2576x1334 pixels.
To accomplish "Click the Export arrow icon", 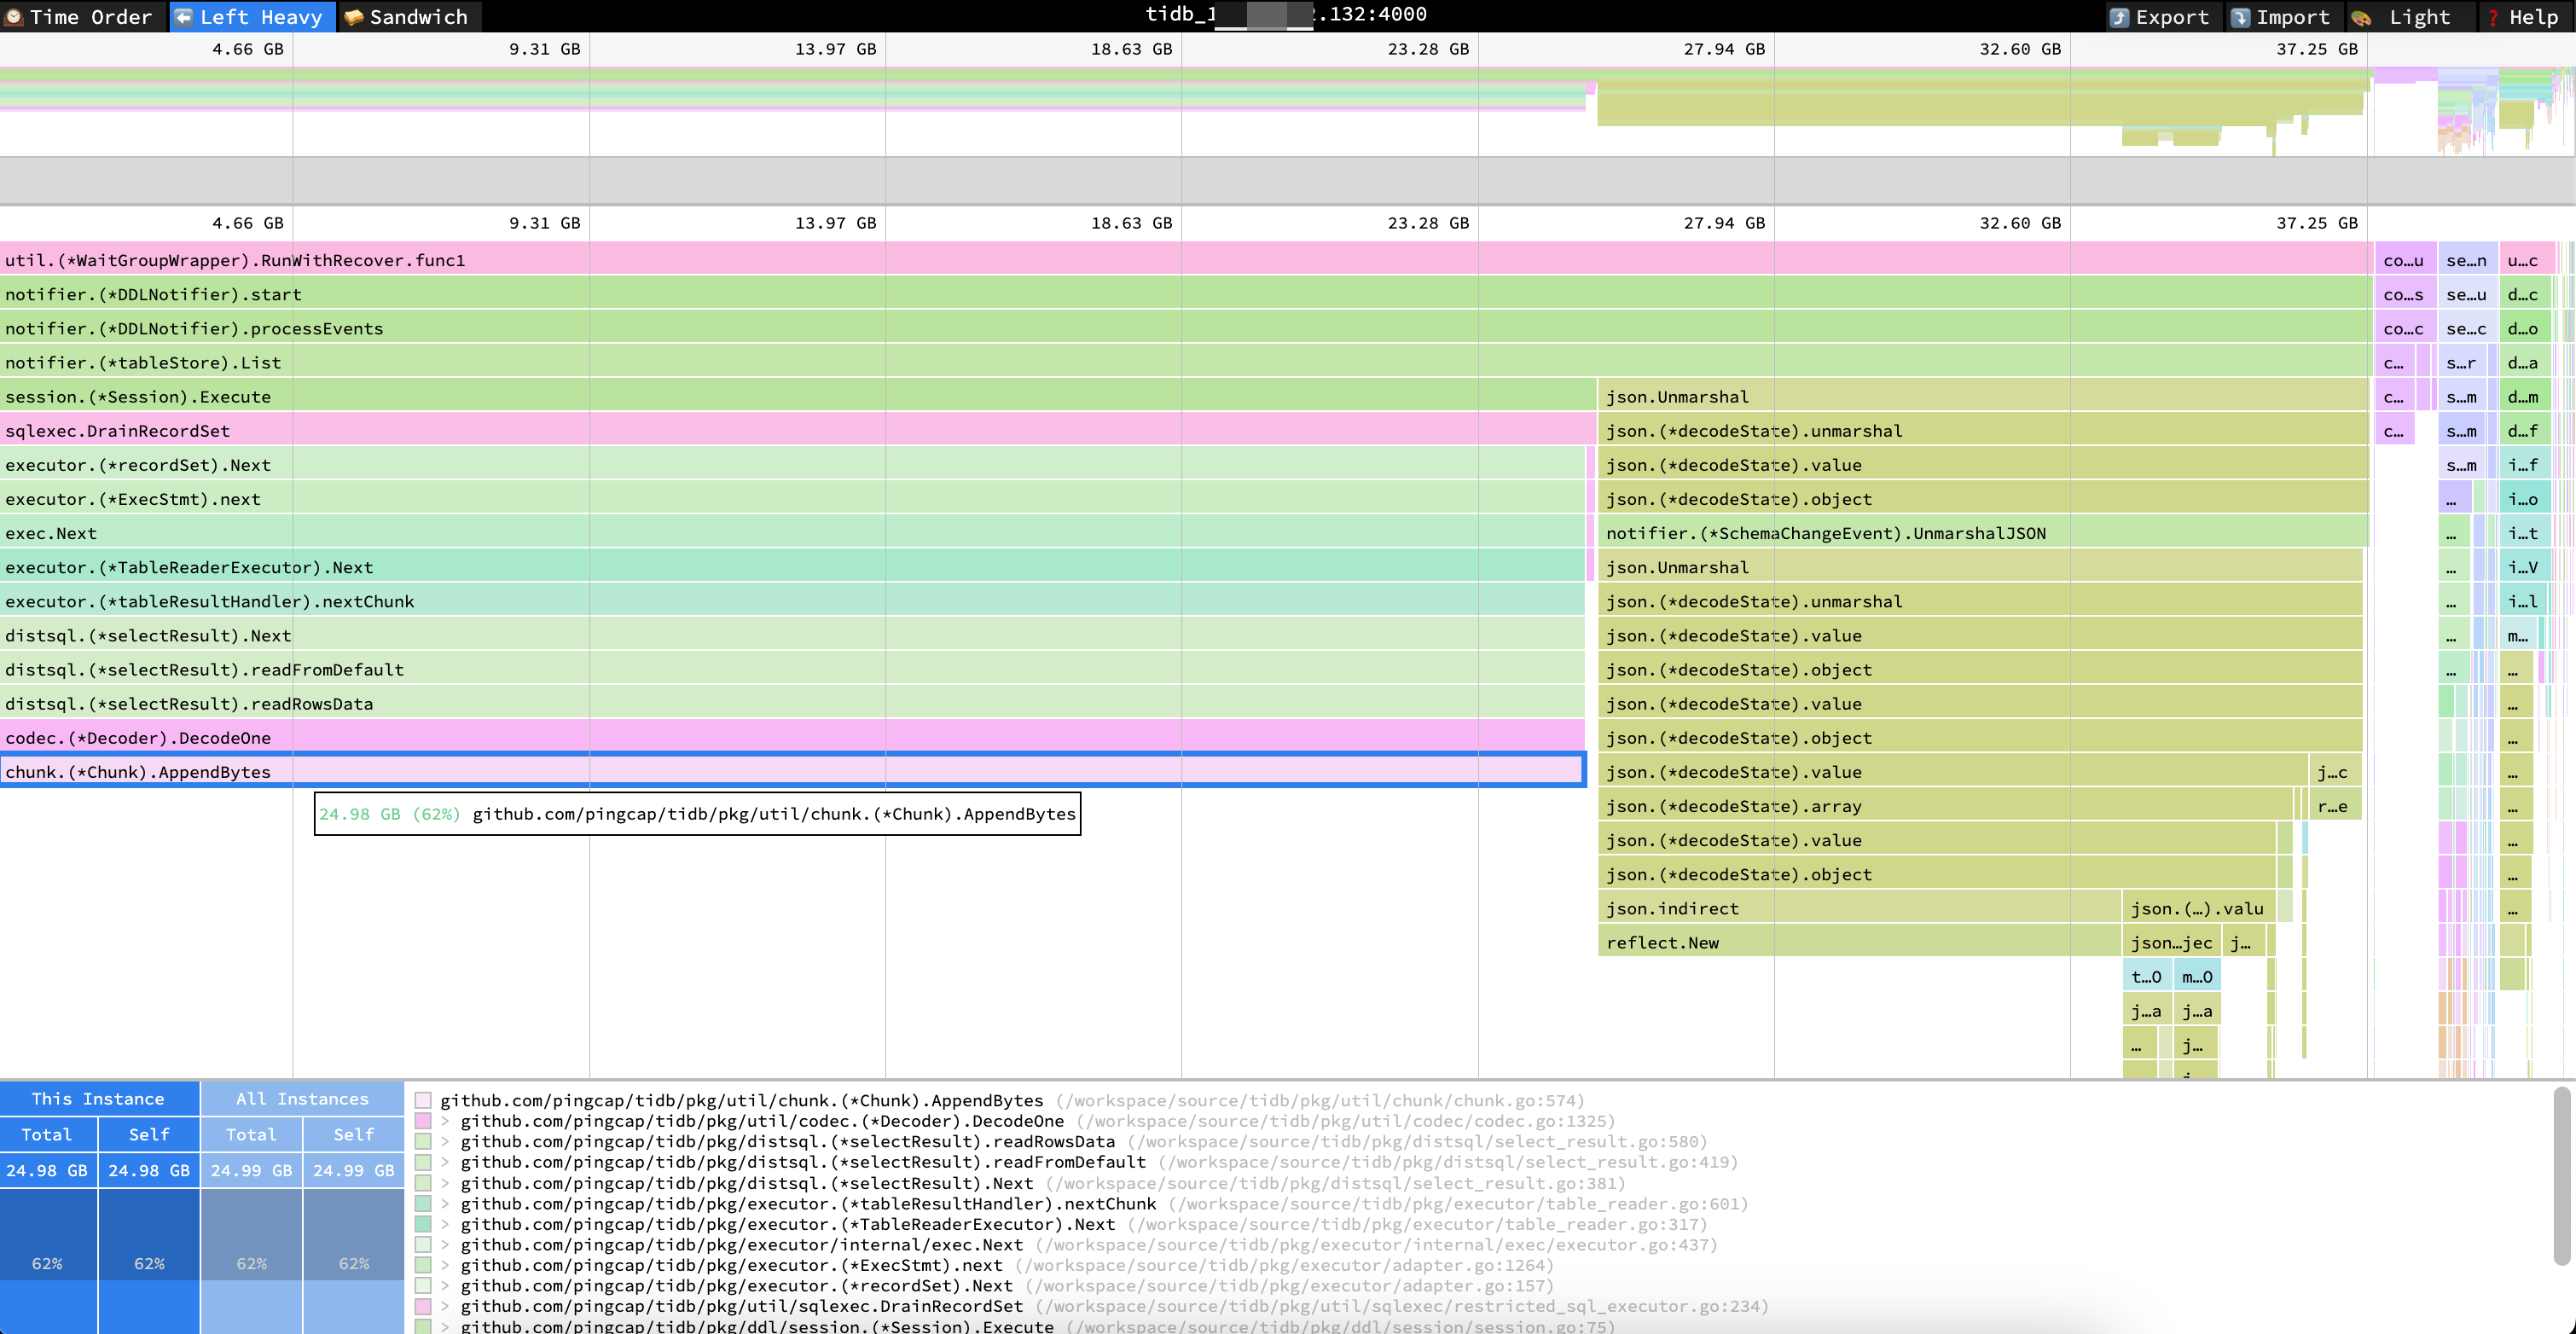I will click(2119, 18).
